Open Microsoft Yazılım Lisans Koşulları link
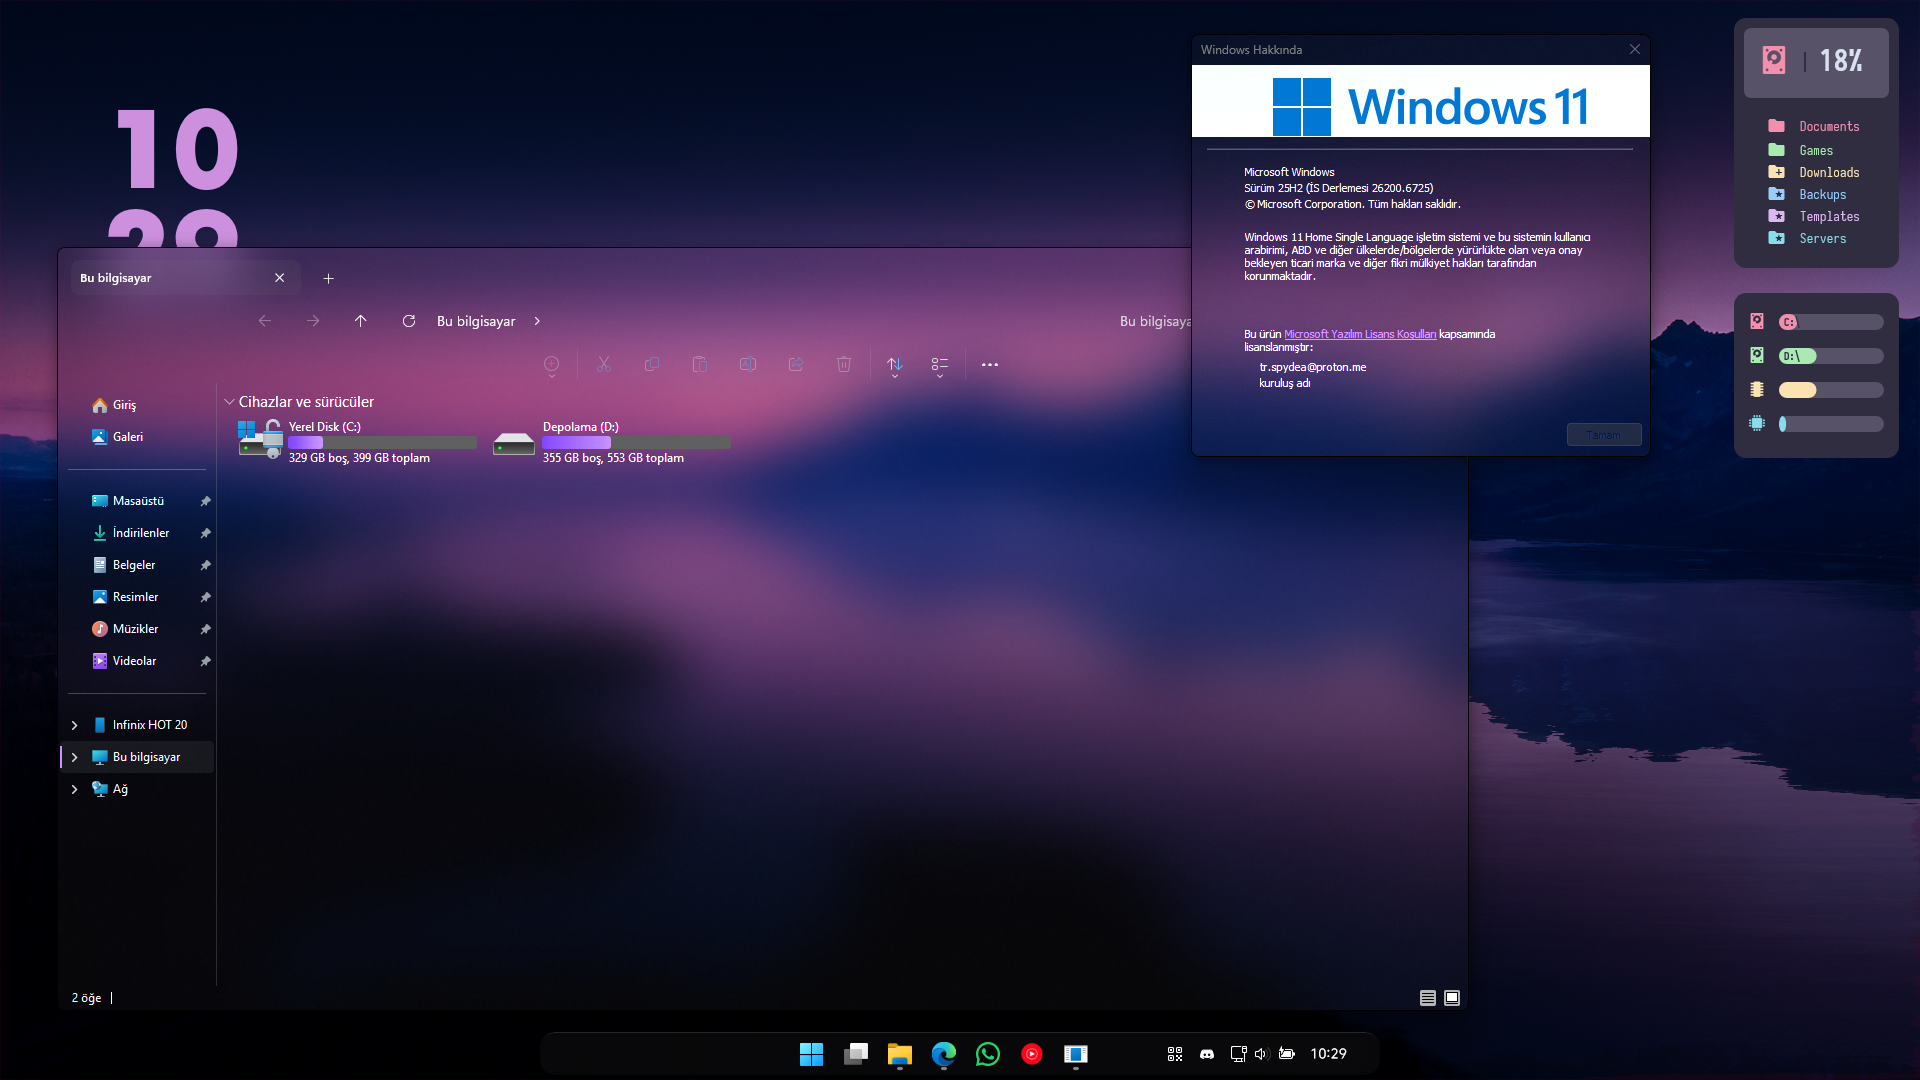 [x=1360, y=334]
